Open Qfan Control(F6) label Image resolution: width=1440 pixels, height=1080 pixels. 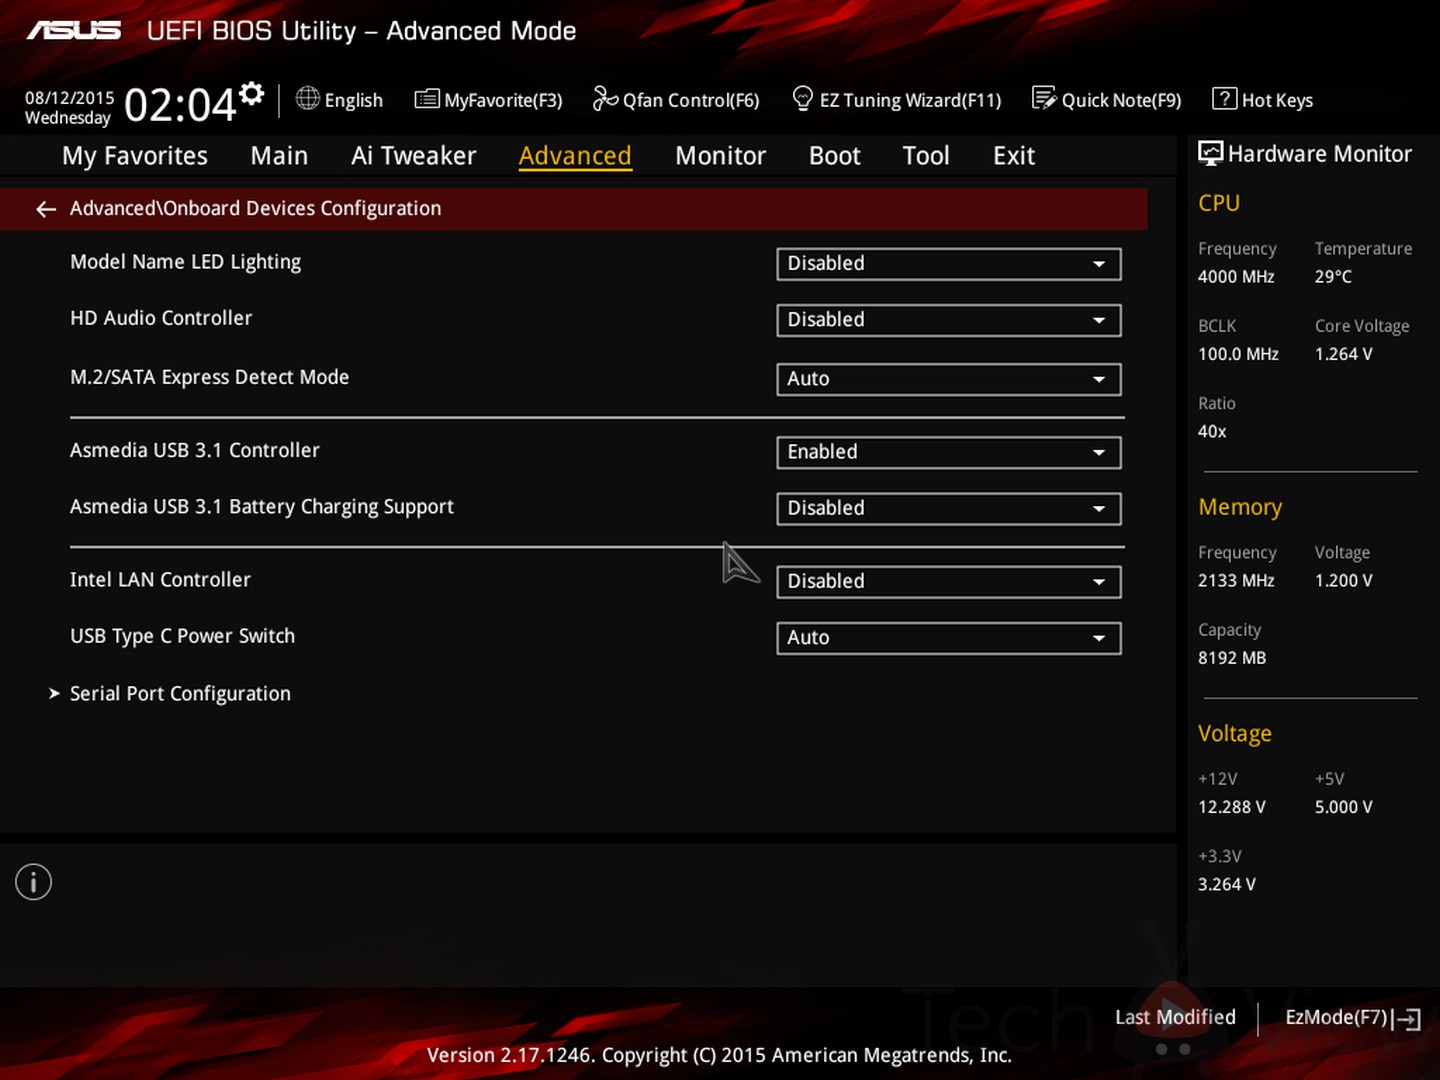(x=691, y=101)
